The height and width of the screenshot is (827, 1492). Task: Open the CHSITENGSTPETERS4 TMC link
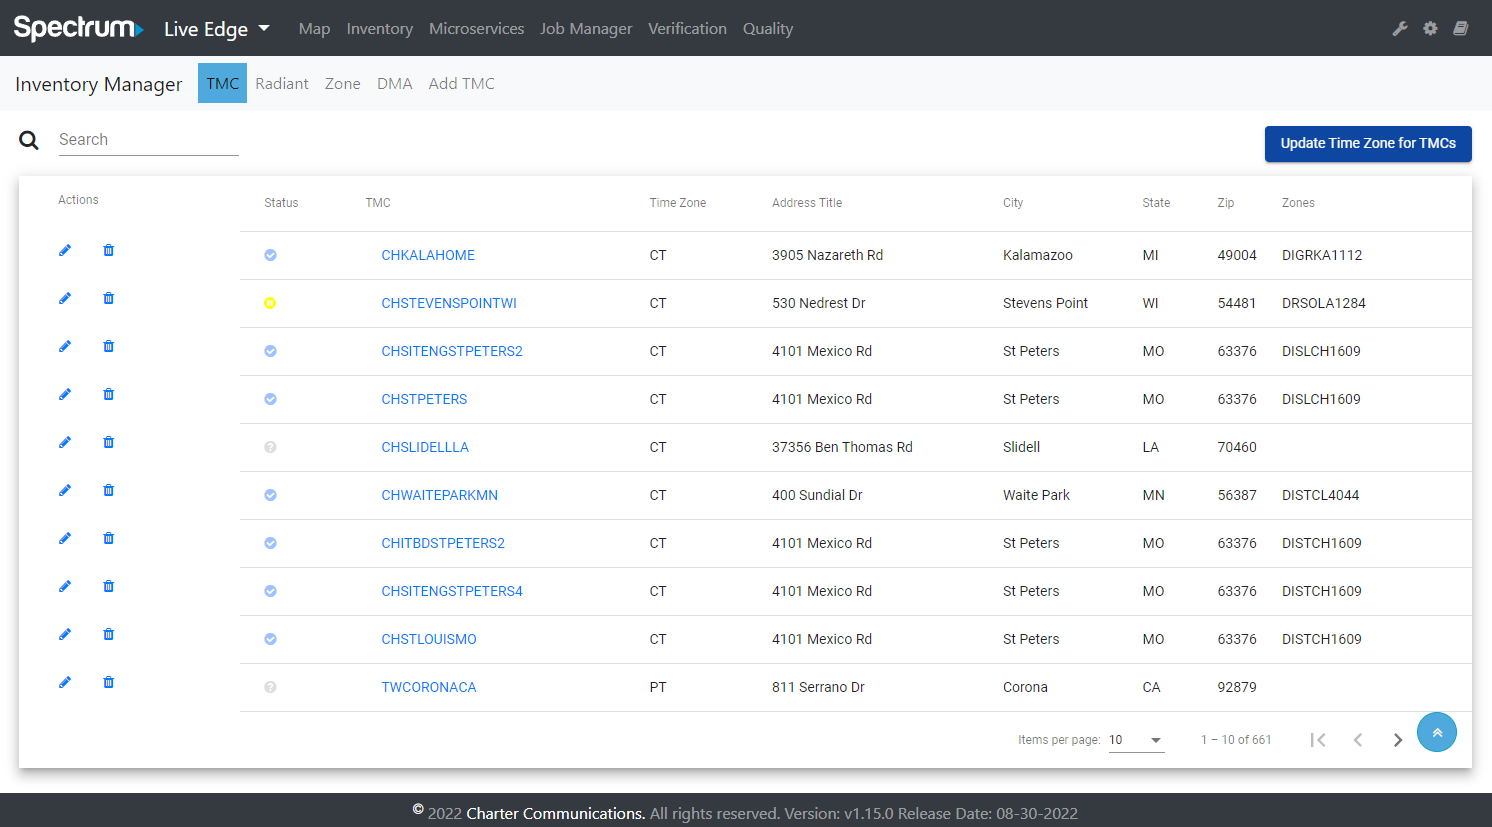pos(452,591)
